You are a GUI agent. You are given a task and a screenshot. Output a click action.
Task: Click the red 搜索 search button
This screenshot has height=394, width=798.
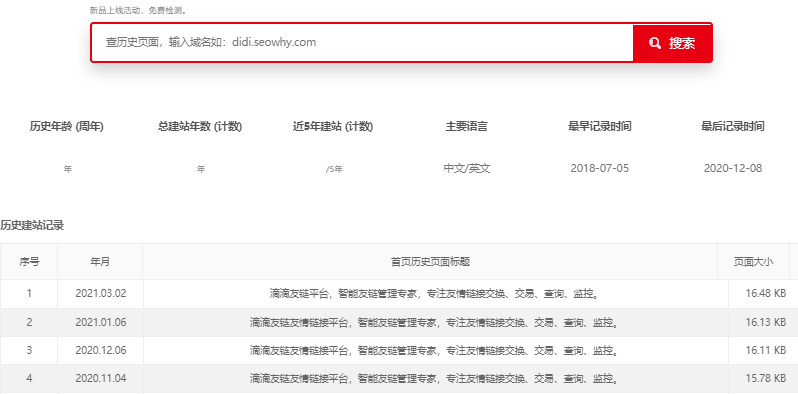click(672, 43)
